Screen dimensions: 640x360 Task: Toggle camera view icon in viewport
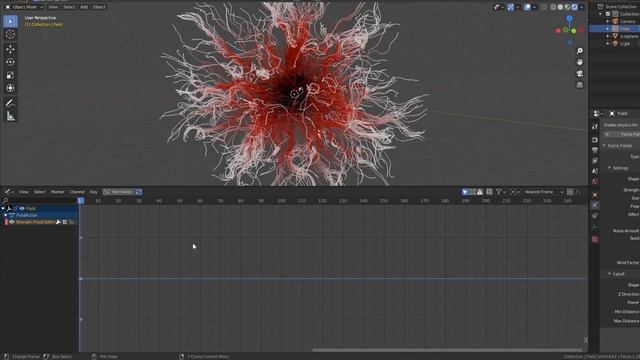(580, 73)
